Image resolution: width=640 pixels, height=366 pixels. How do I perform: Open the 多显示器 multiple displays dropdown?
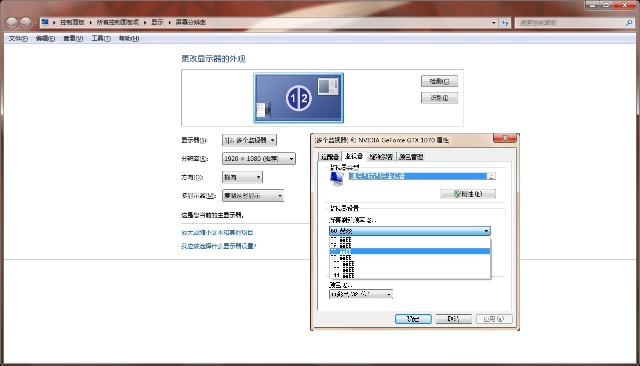coord(253,196)
